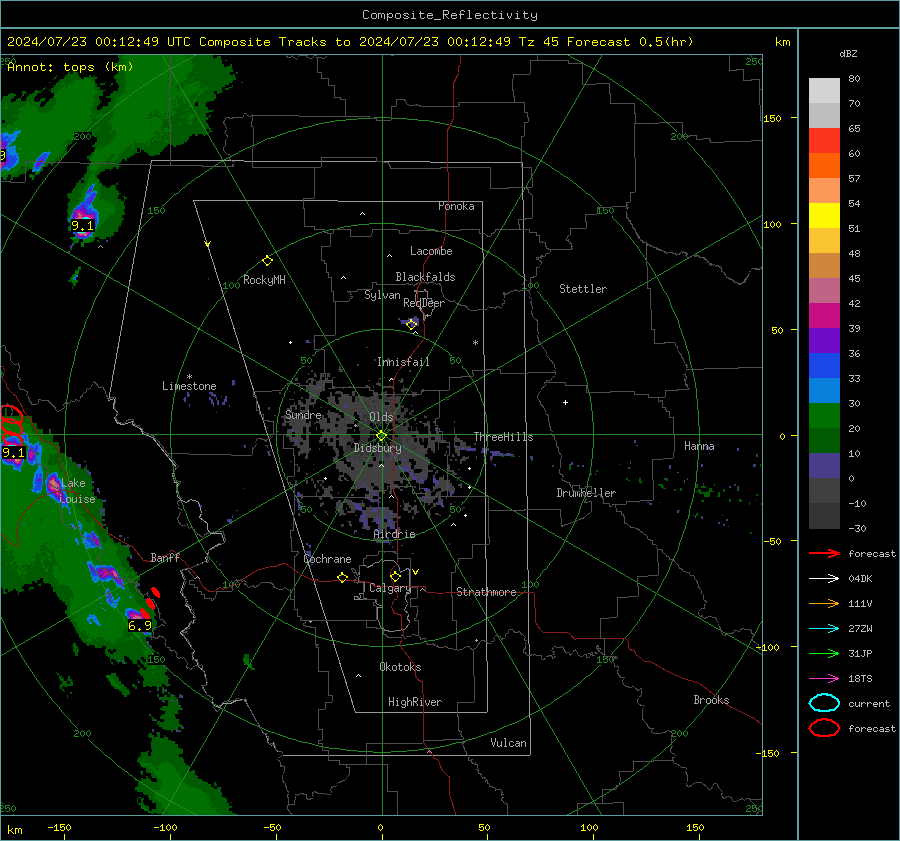Click the HighRiver town label
900x841 pixels.
tap(415, 702)
